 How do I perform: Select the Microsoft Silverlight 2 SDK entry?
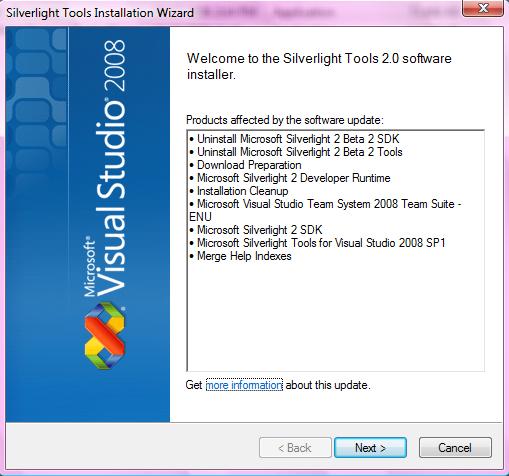[x=256, y=230]
